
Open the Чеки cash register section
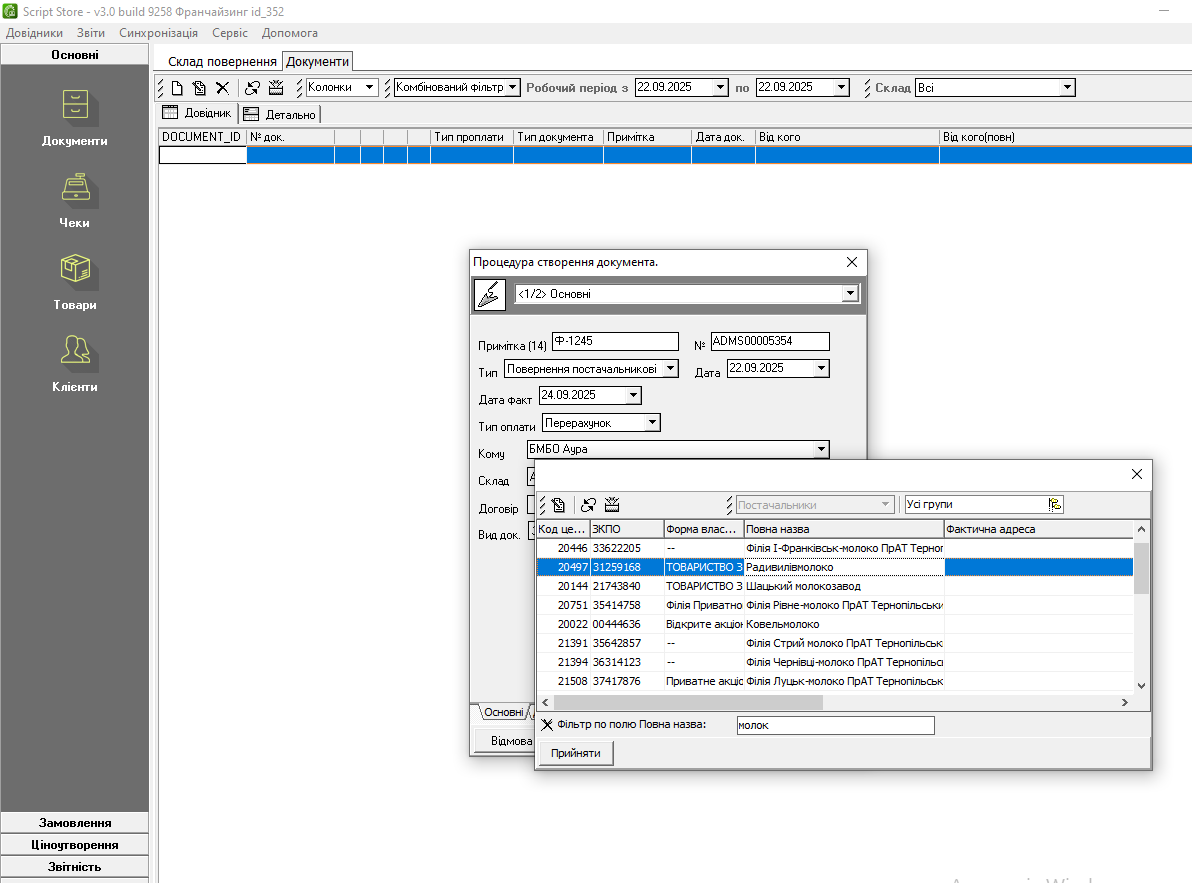coord(75,200)
